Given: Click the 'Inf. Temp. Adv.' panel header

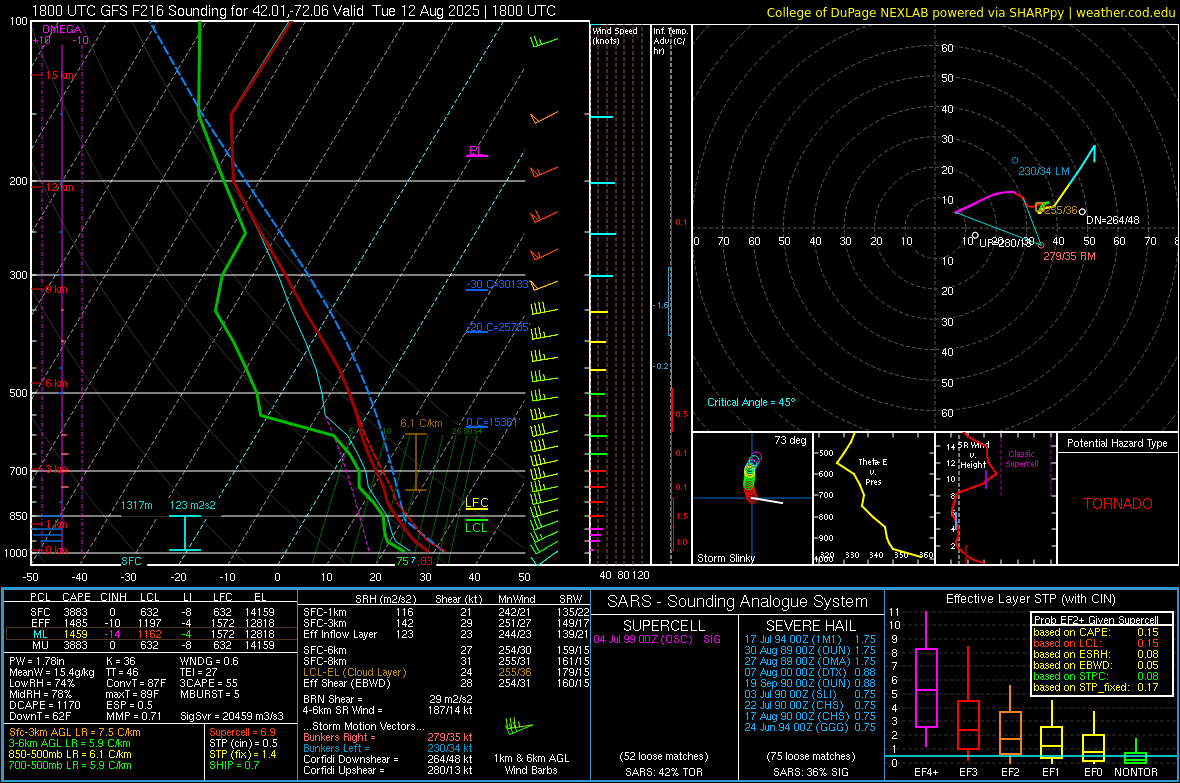Looking at the screenshot, I should [x=670, y=41].
